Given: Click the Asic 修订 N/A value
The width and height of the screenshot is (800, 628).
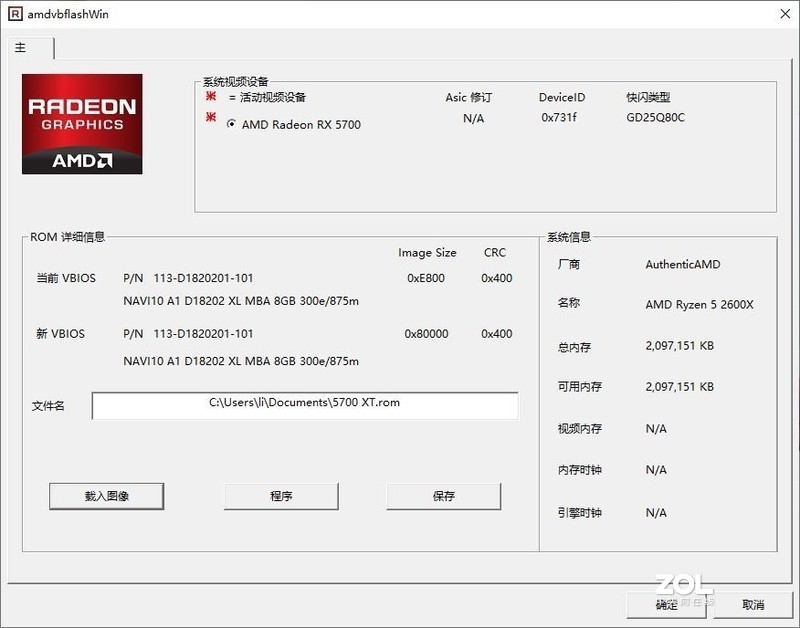Looking at the screenshot, I should pyautogui.click(x=470, y=118).
